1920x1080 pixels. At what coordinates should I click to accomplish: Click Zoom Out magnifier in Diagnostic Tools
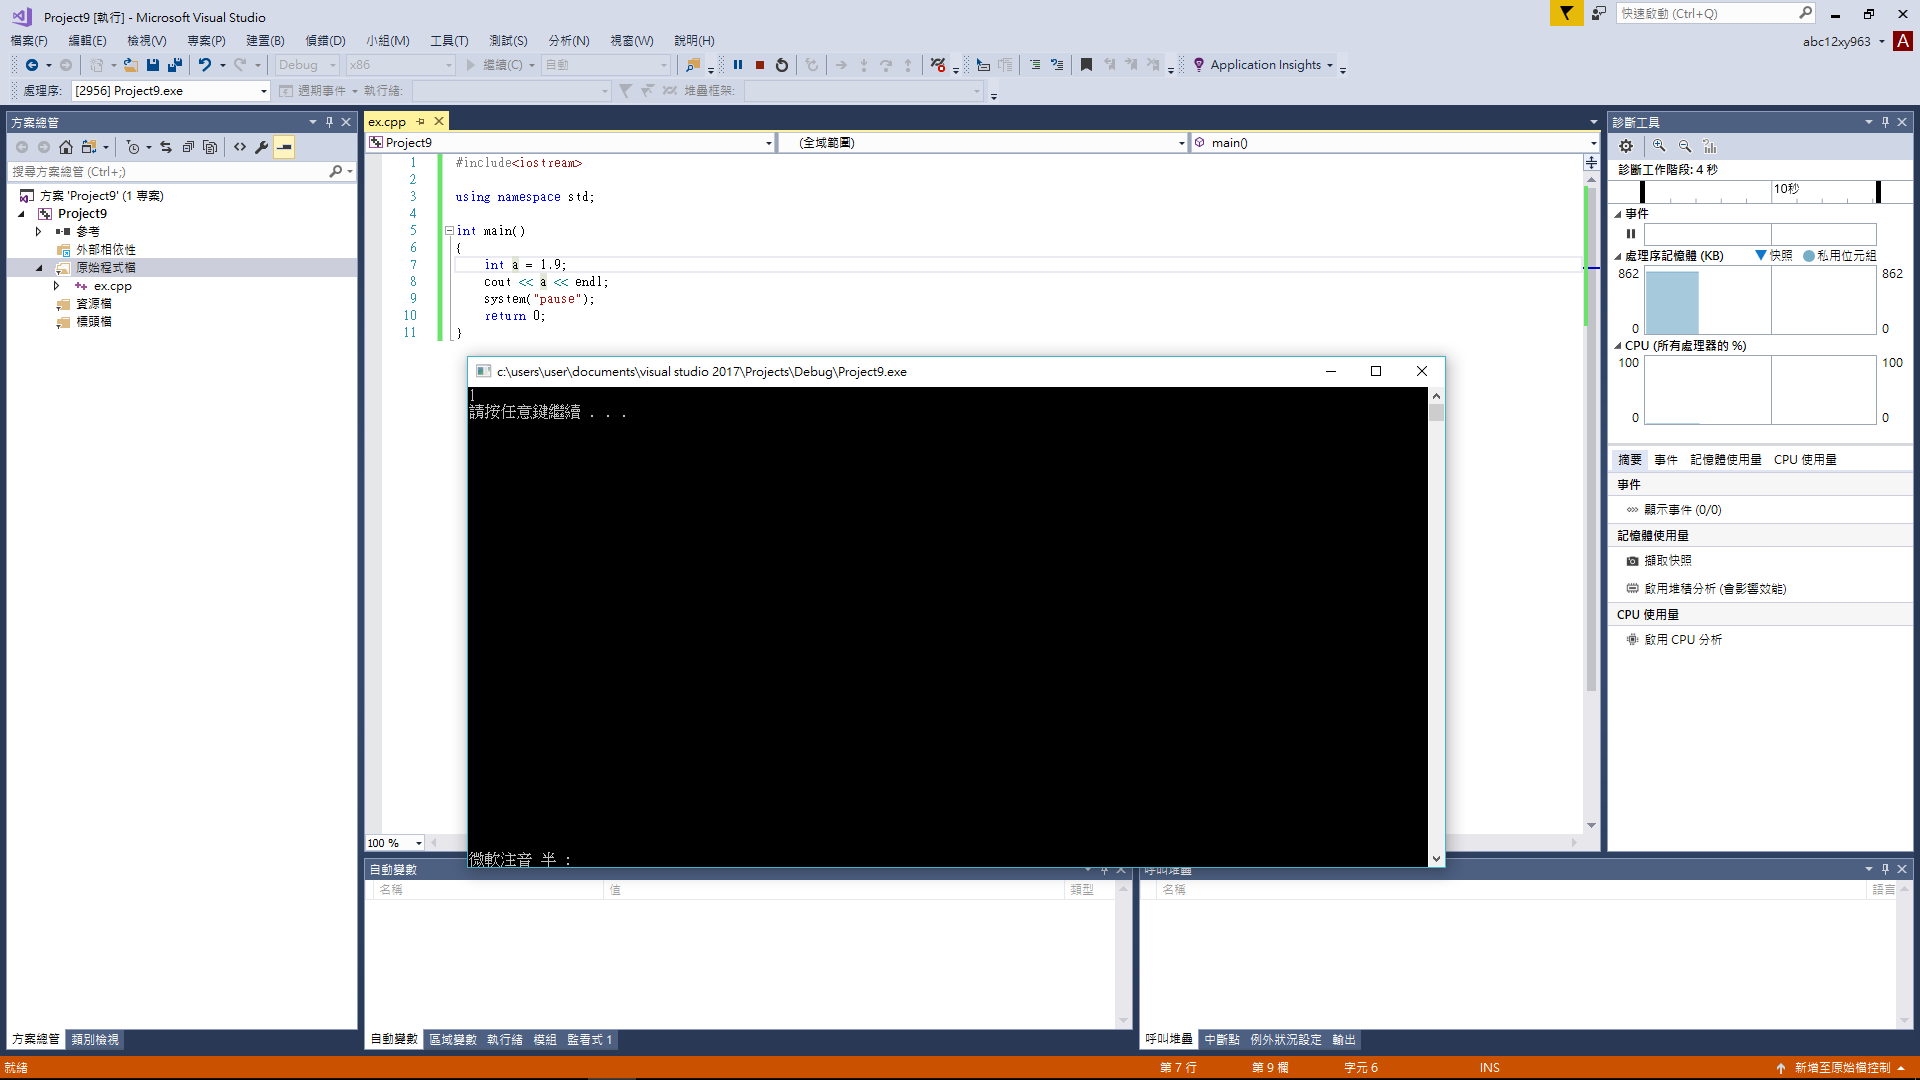(1685, 146)
